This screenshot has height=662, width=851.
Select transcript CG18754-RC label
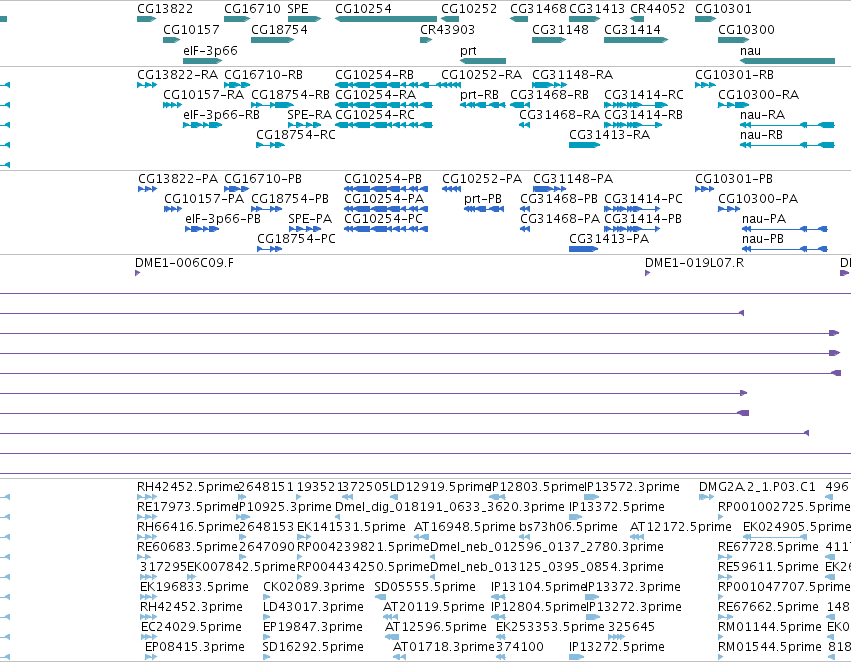click(296, 135)
